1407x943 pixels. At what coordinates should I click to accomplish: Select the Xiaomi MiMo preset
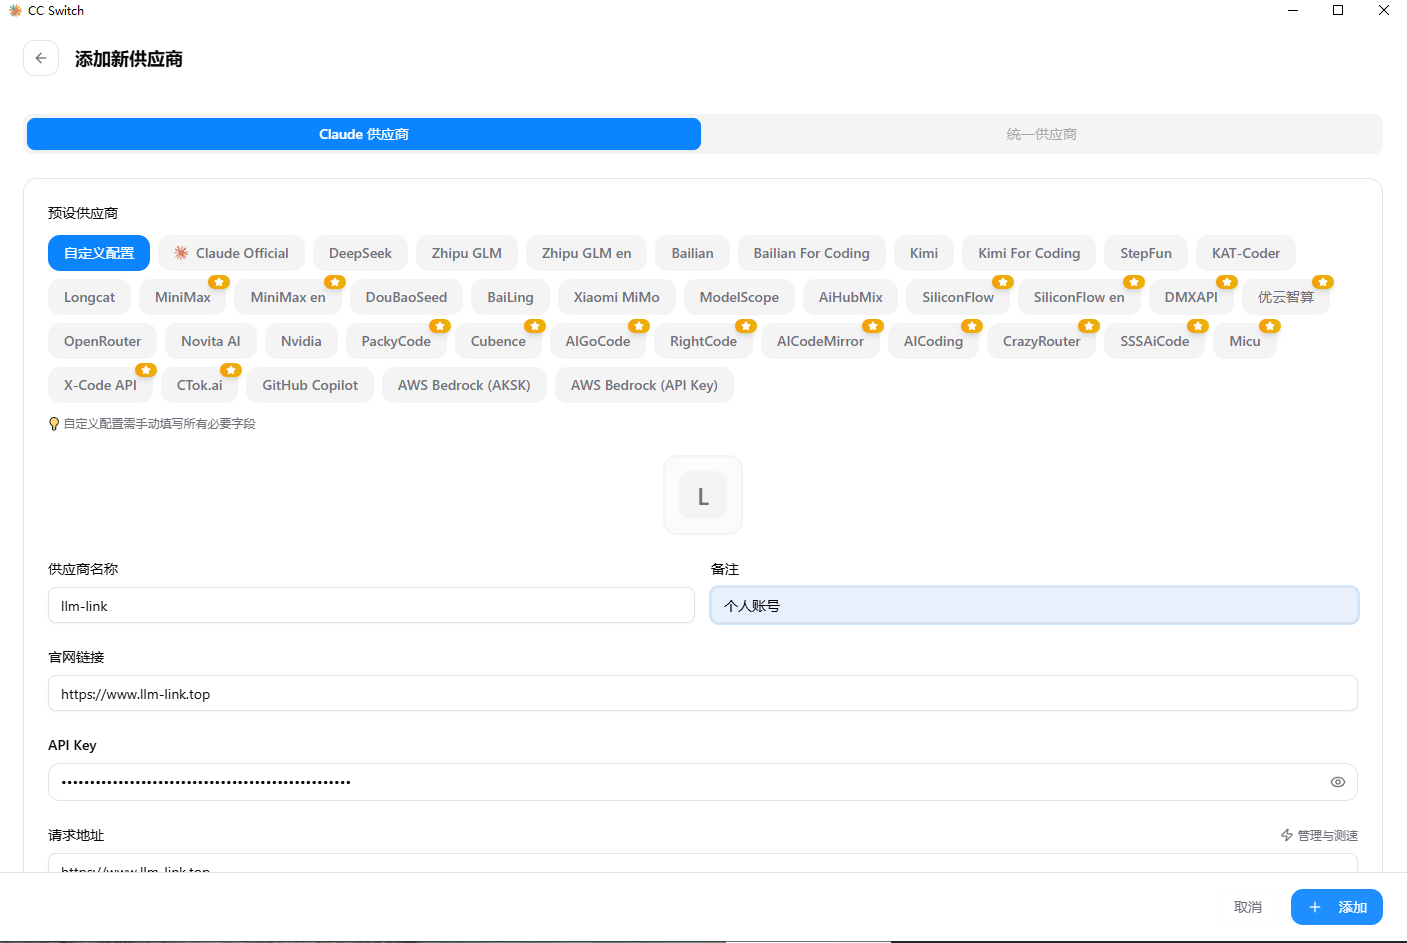pyautogui.click(x=617, y=297)
